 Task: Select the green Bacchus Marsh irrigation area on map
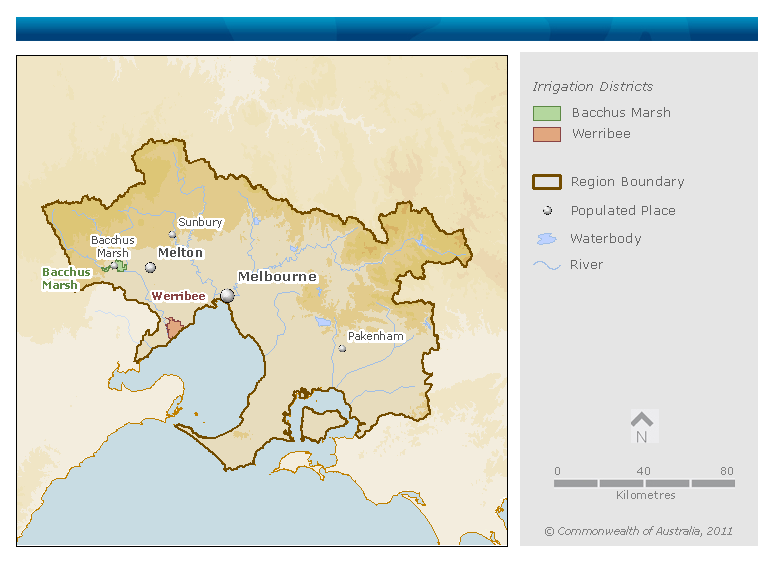click(121, 265)
